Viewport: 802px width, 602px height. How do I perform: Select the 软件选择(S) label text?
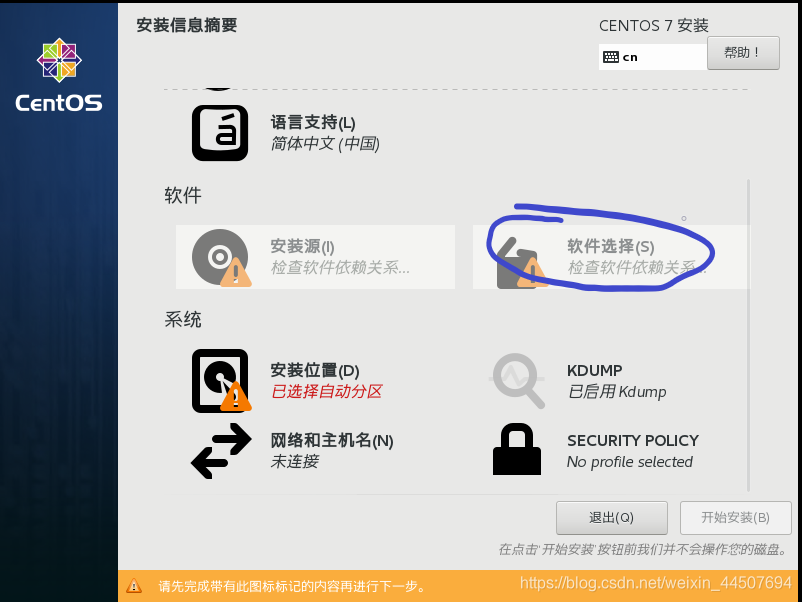coord(611,247)
